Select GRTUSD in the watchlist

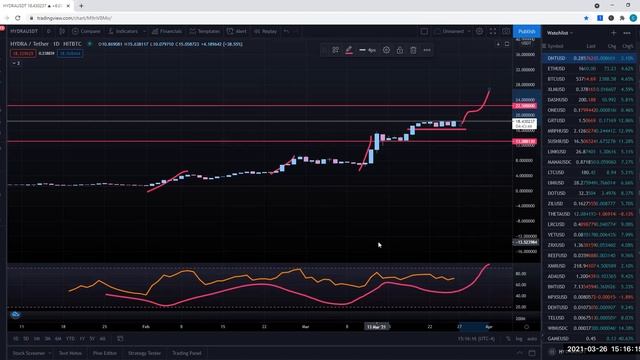click(590, 121)
